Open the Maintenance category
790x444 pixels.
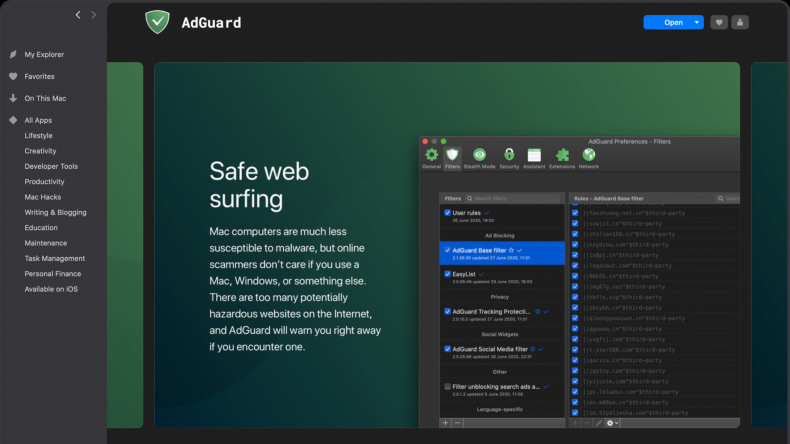(x=45, y=243)
